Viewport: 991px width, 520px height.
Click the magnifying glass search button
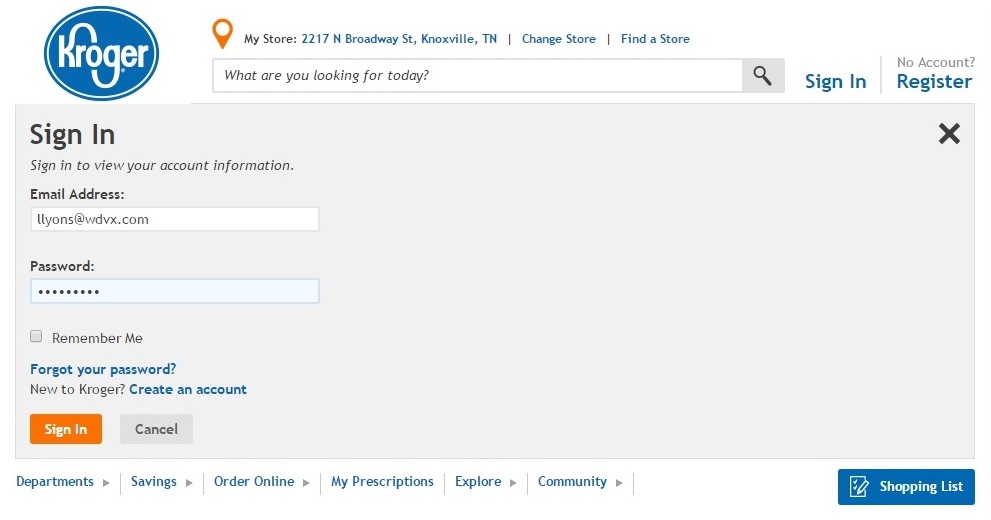(x=762, y=76)
